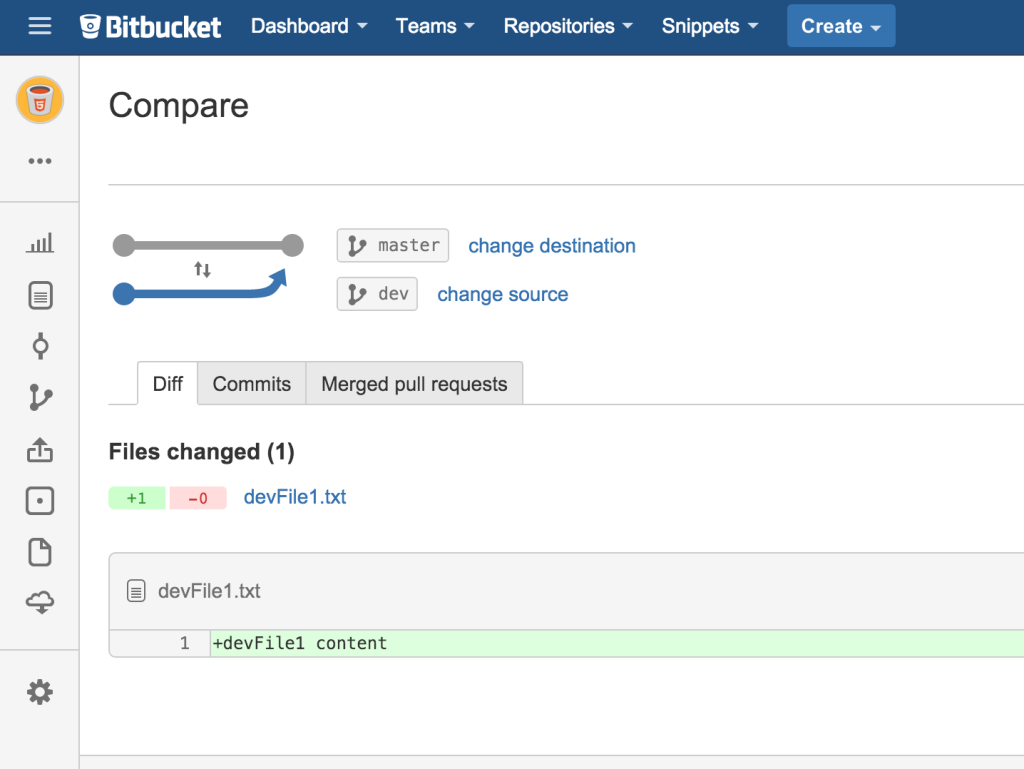Switch to the Merged pull requests tab
This screenshot has height=769, width=1024.
(x=414, y=384)
